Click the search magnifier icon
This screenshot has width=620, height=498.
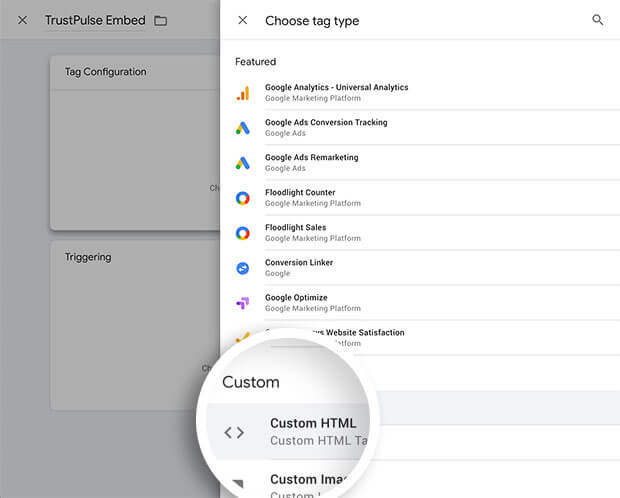[597, 20]
